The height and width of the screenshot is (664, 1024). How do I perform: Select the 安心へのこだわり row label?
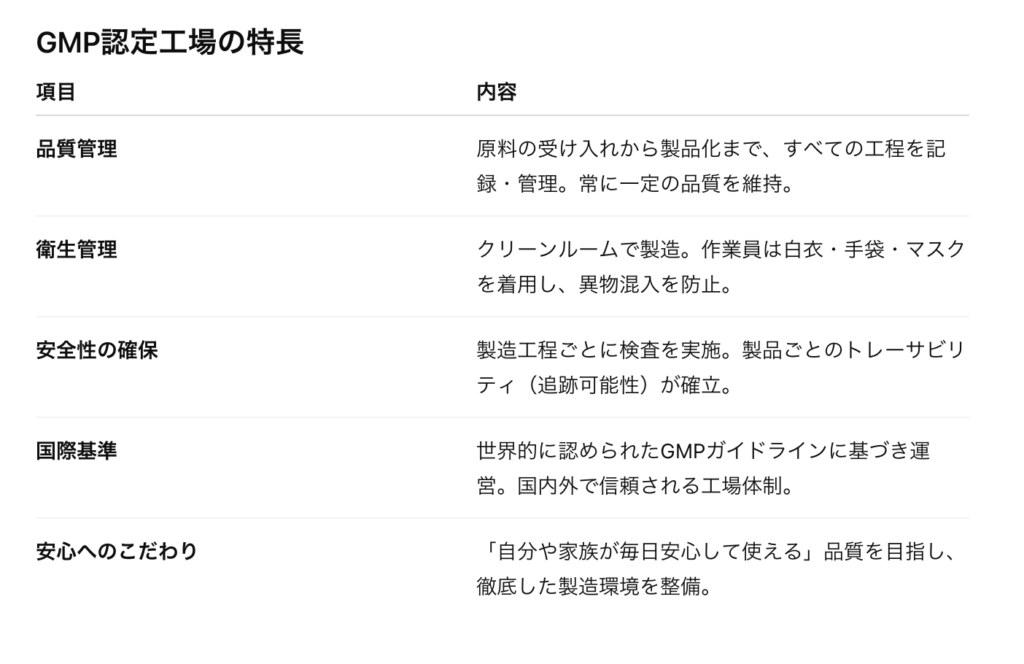117,552
